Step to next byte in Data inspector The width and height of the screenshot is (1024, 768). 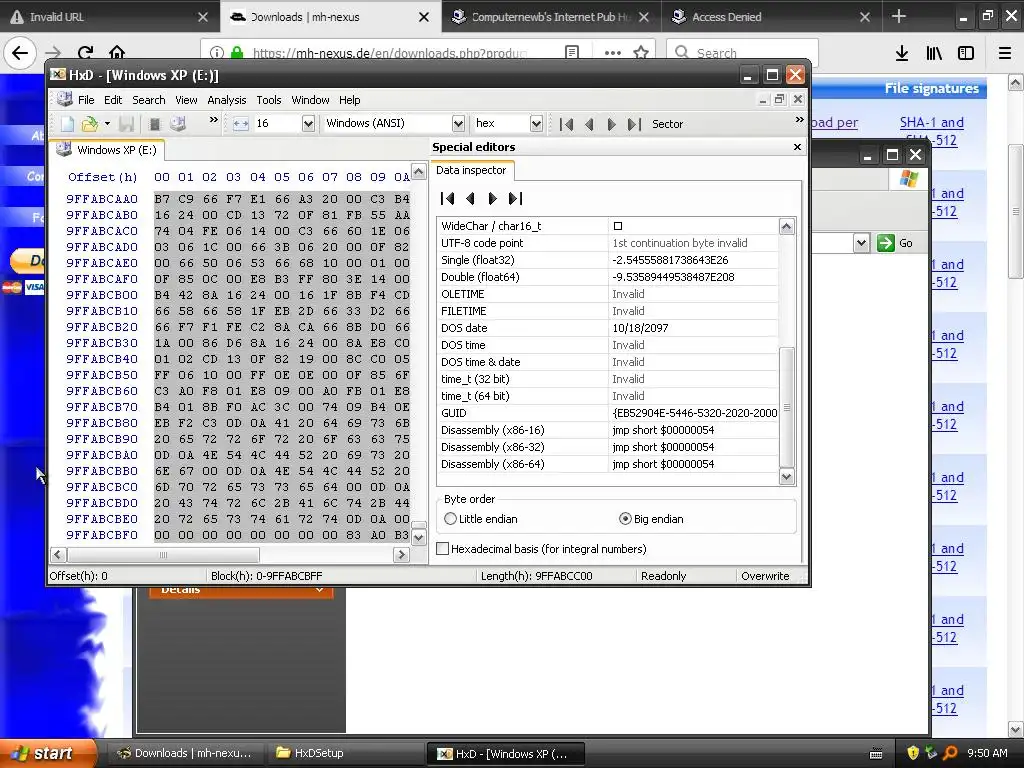(x=492, y=199)
